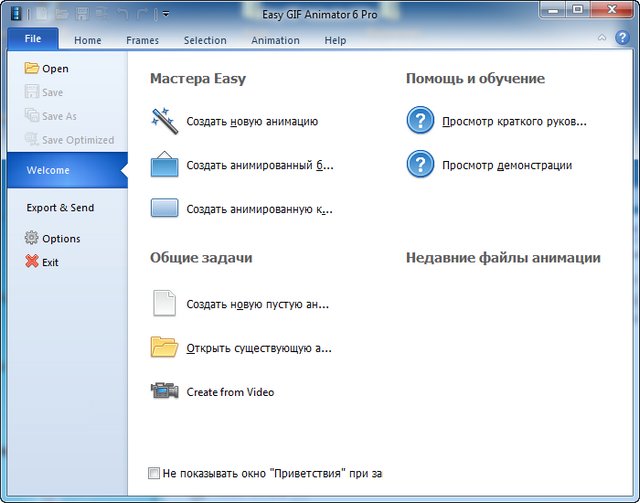Click the video camera Create from Video icon
640x503 pixels.
point(164,391)
